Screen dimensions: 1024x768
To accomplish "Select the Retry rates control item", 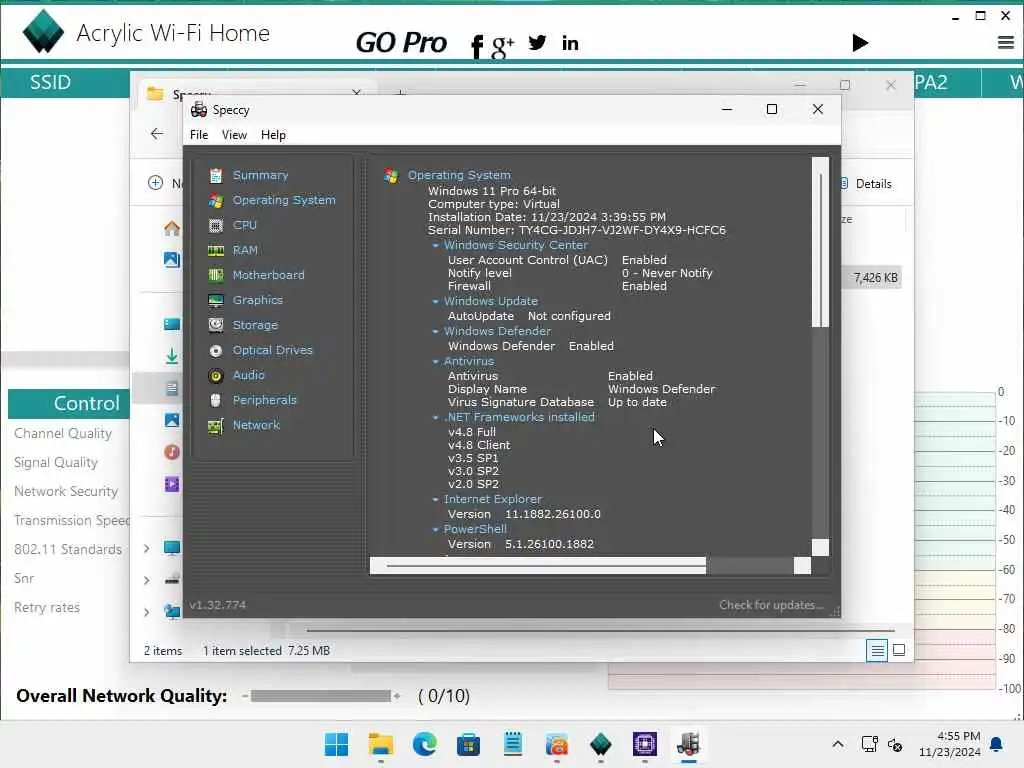I will (x=47, y=607).
